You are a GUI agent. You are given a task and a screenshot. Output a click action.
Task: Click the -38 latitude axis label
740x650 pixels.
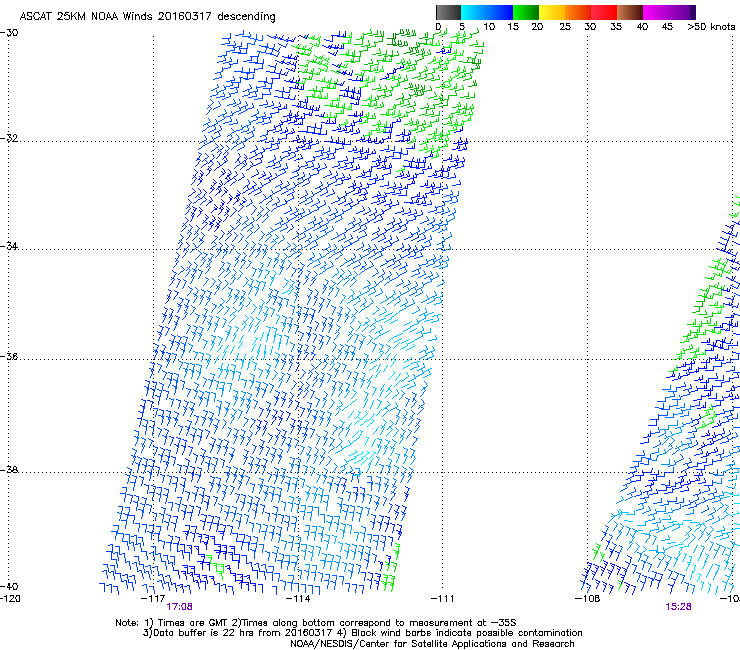tap(9, 470)
